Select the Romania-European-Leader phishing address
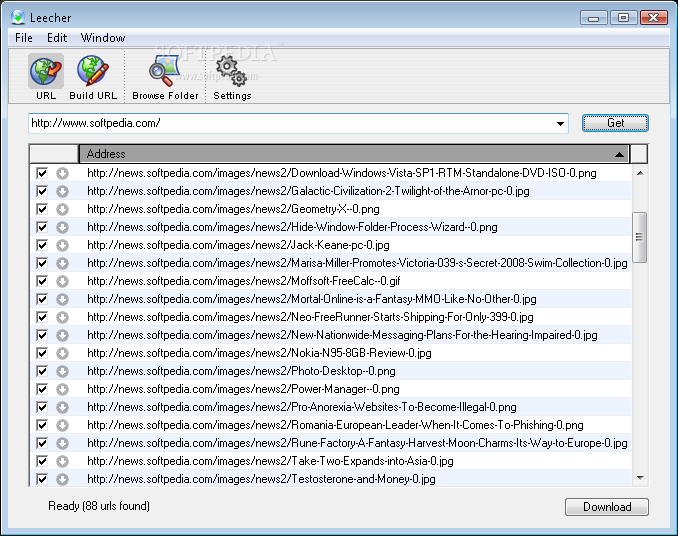678x536 pixels. coord(335,425)
